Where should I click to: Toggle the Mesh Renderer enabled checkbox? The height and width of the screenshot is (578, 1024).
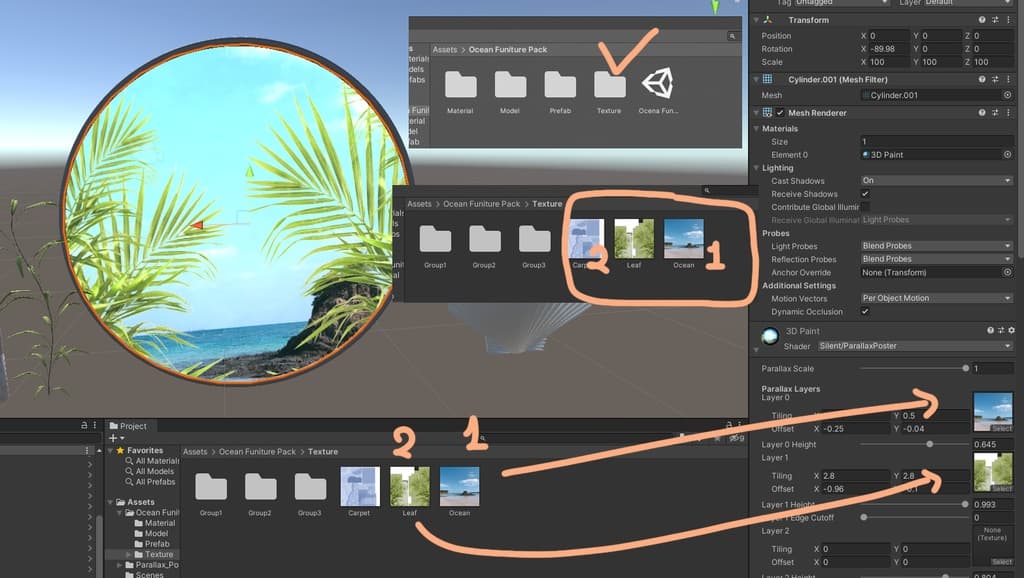(780, 112)
